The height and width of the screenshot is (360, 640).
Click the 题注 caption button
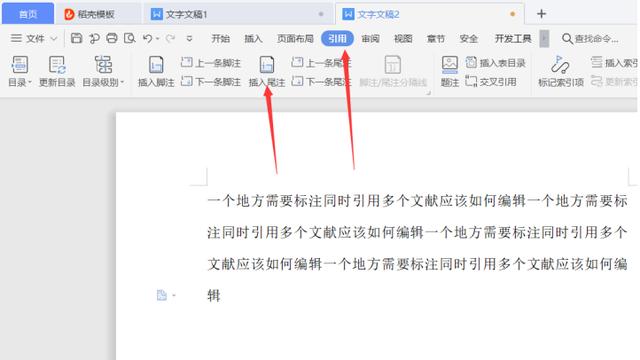449,72
